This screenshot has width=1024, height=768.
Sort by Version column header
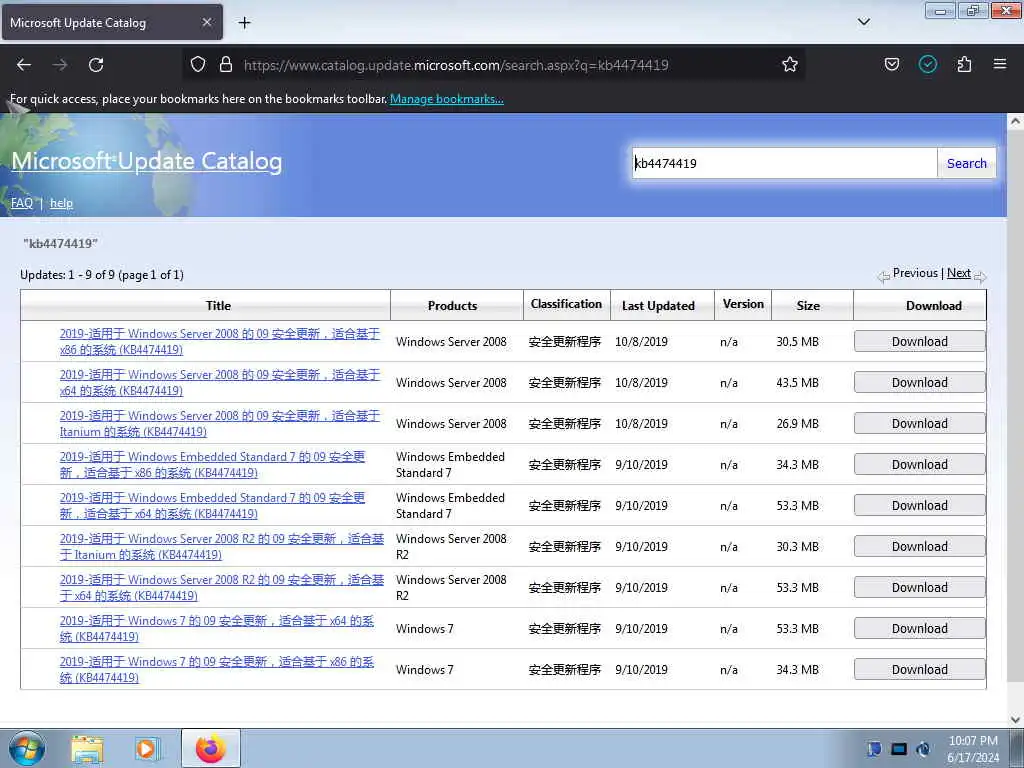pyautogui.click(x=743, y=304)
